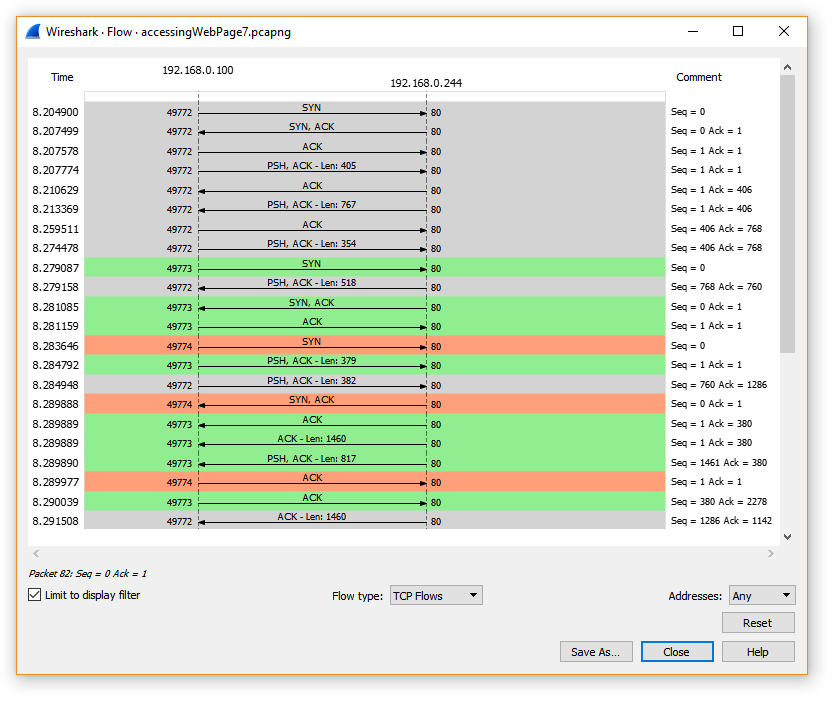Click horizontal scrollbar right arrow
835x703 pixels.
click(770, 553)
